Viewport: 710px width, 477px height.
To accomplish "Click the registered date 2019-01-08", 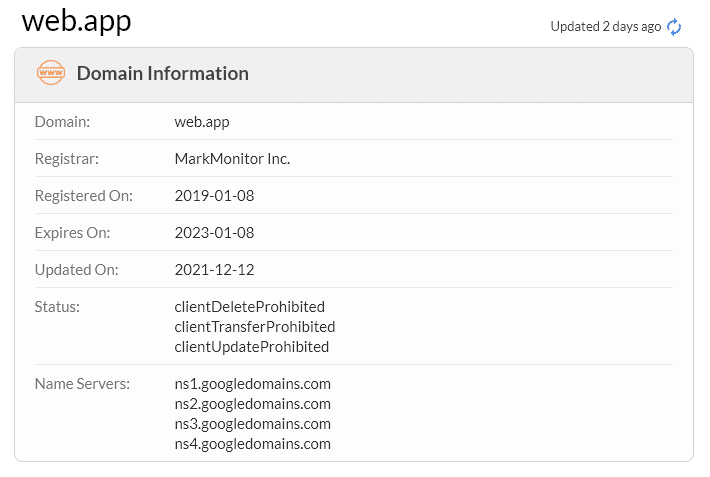I will [x=214, y=196].
